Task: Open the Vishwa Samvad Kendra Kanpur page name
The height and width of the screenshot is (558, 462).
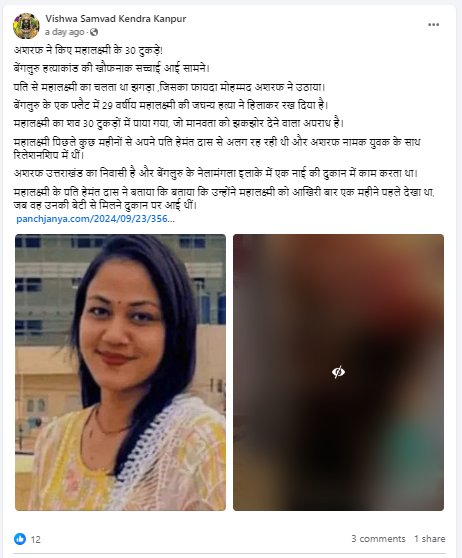Action: pos(116,19)
